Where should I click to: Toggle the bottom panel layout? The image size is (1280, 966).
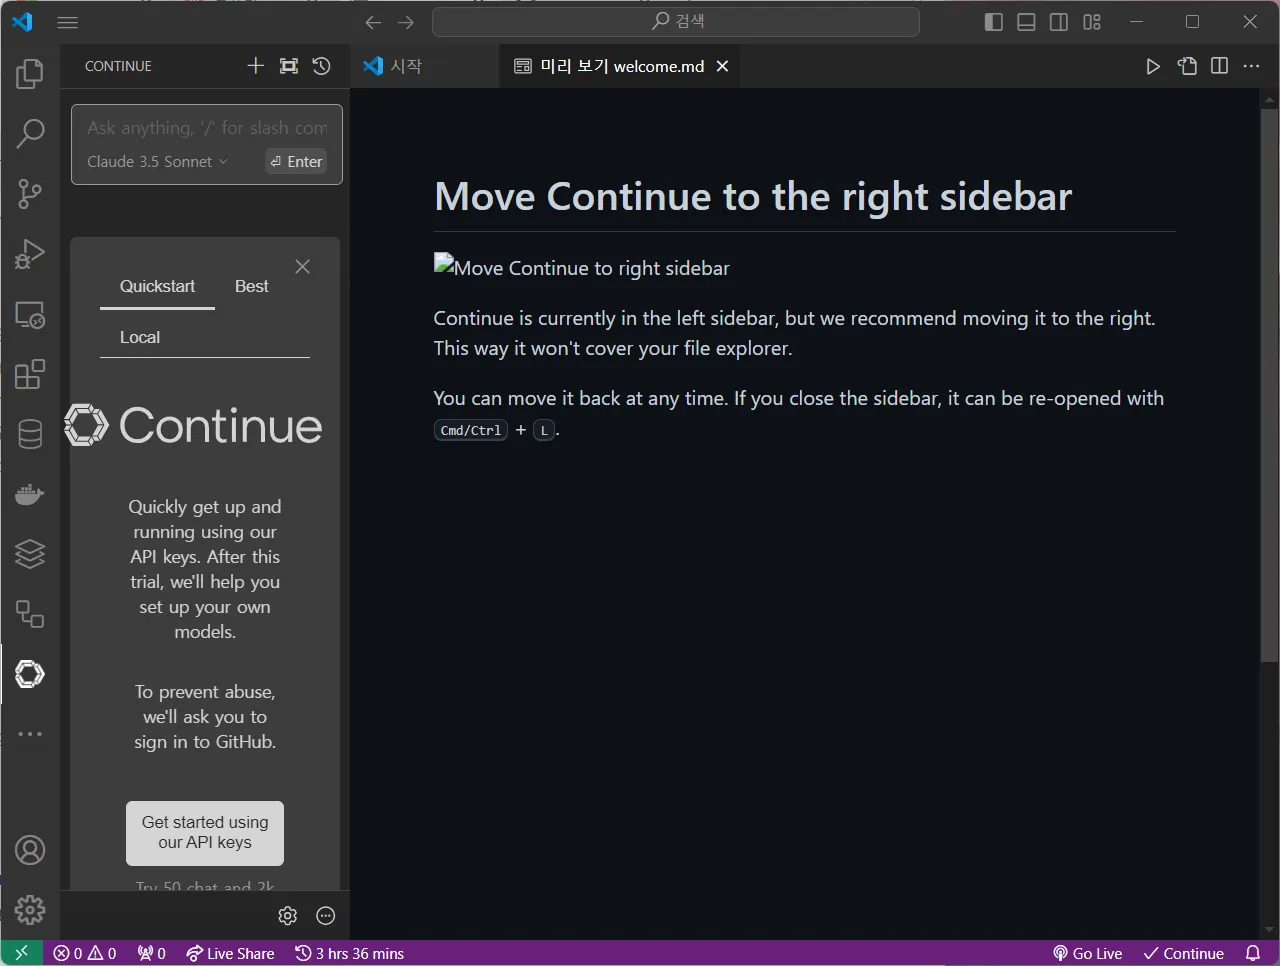(x=1026, y=22)
